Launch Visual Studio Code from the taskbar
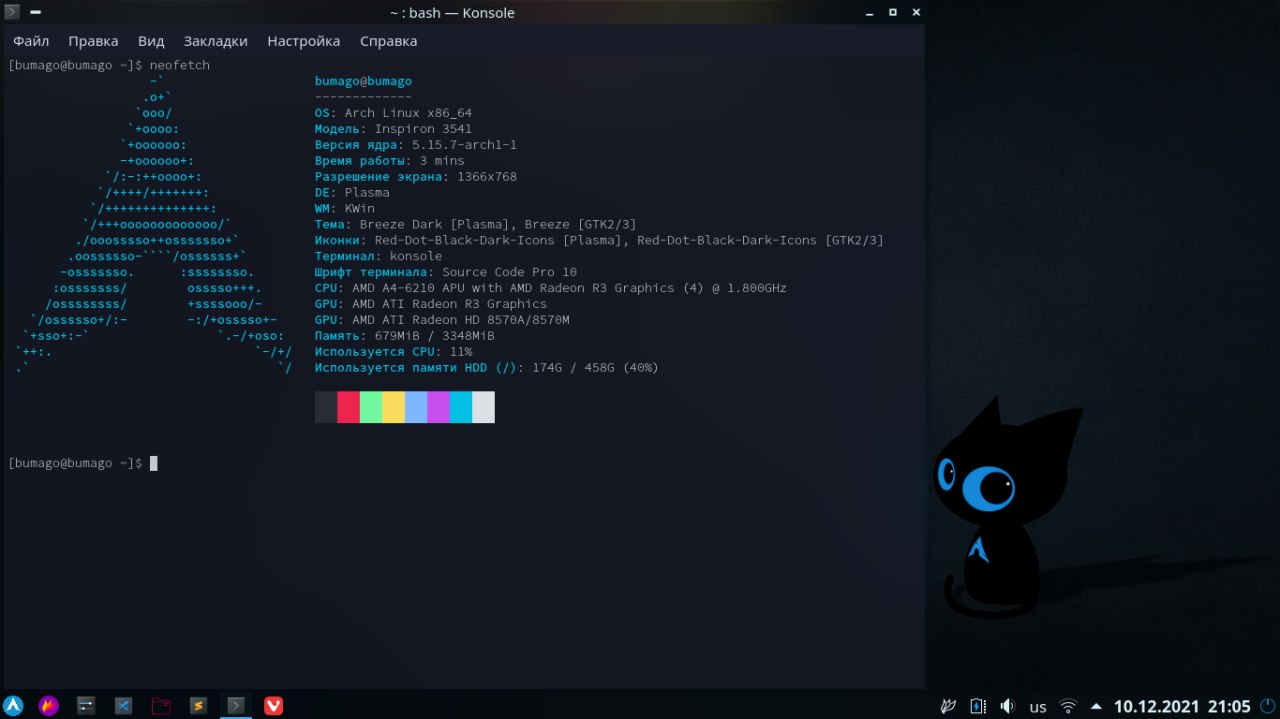 [x=124, y=705]
